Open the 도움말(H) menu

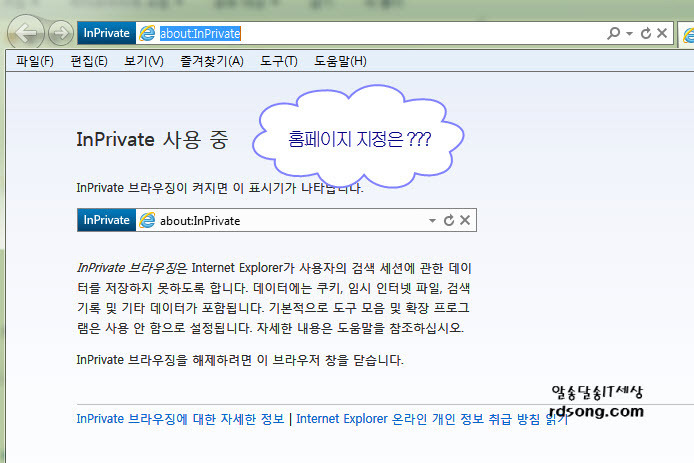[340, 61]
